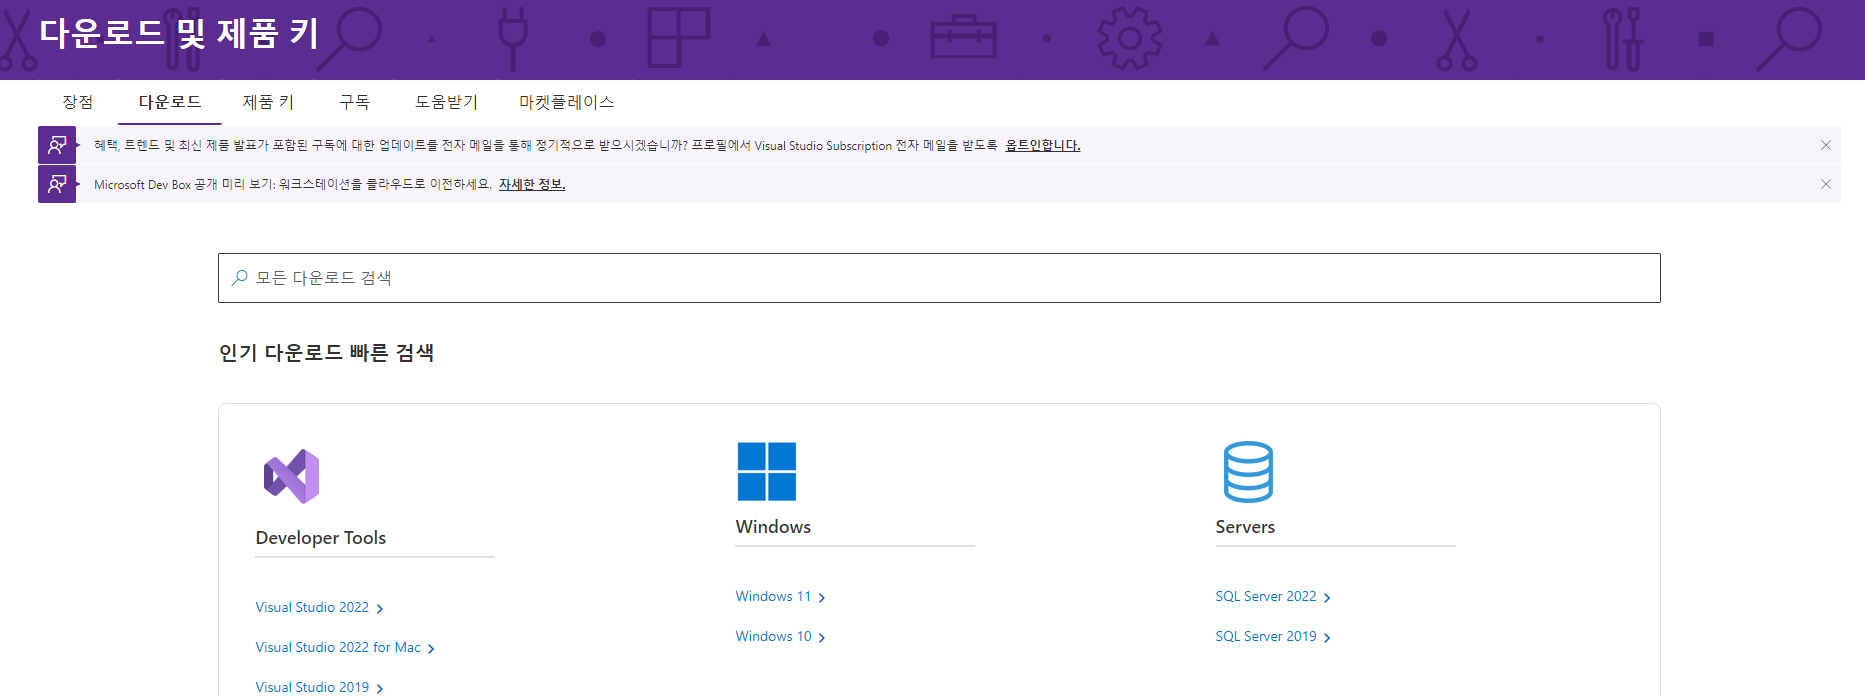This screenshot has height=696, width=1865.
Task: Click the chevron next to Visual Studio 2022
Action: pyautogui.click(x=380, y=609)
